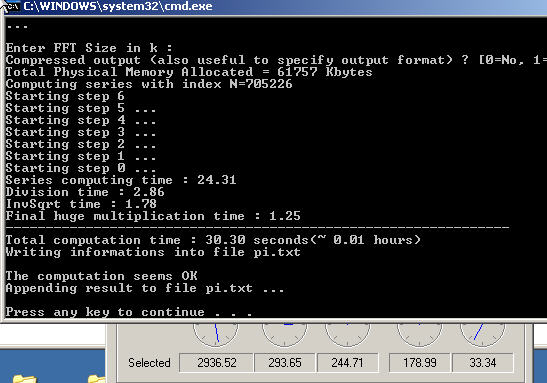The width and height of the screenshot is (547, 383).
Task: Click 'InvSqrt time : 1.78' line
Action: (x=81, y=204)
